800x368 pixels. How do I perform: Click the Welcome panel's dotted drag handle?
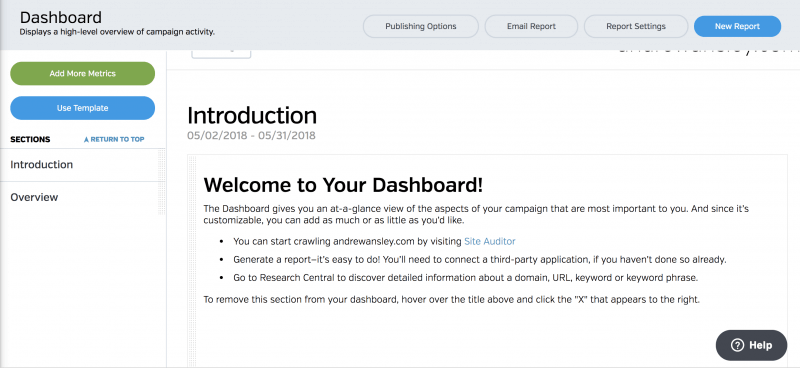click(x=192, y=261)
